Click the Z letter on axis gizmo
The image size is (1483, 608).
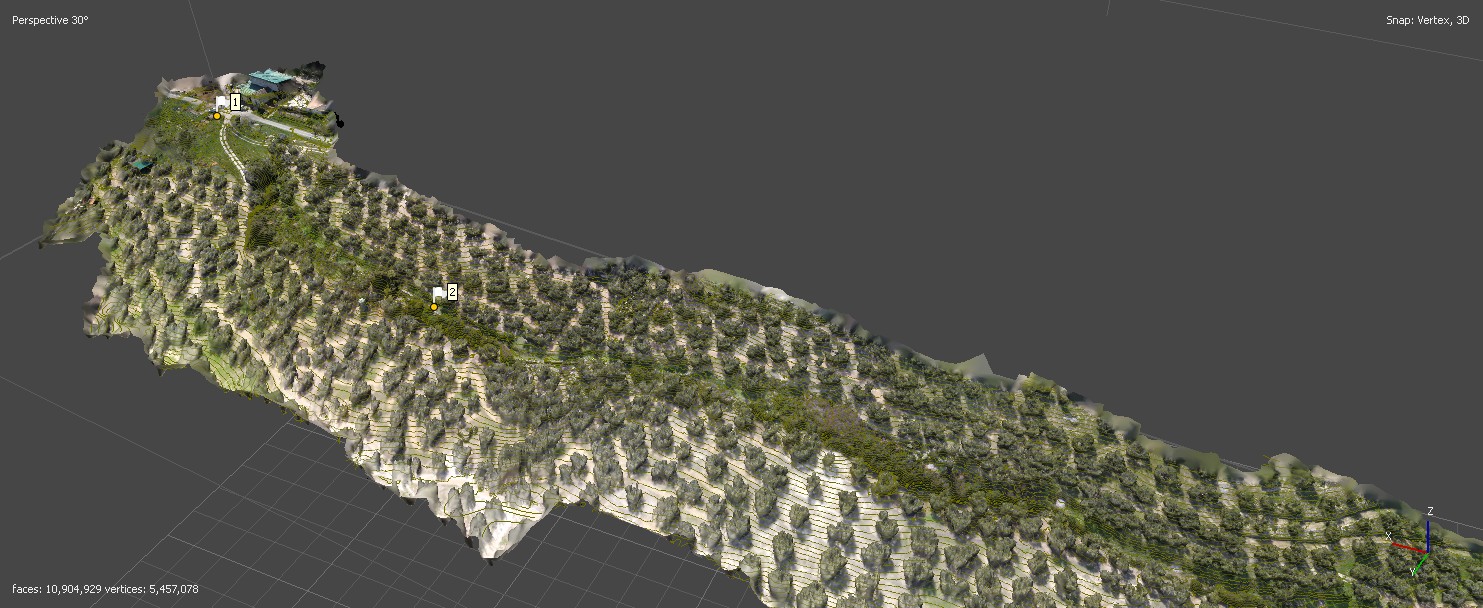coord(1430,511)
